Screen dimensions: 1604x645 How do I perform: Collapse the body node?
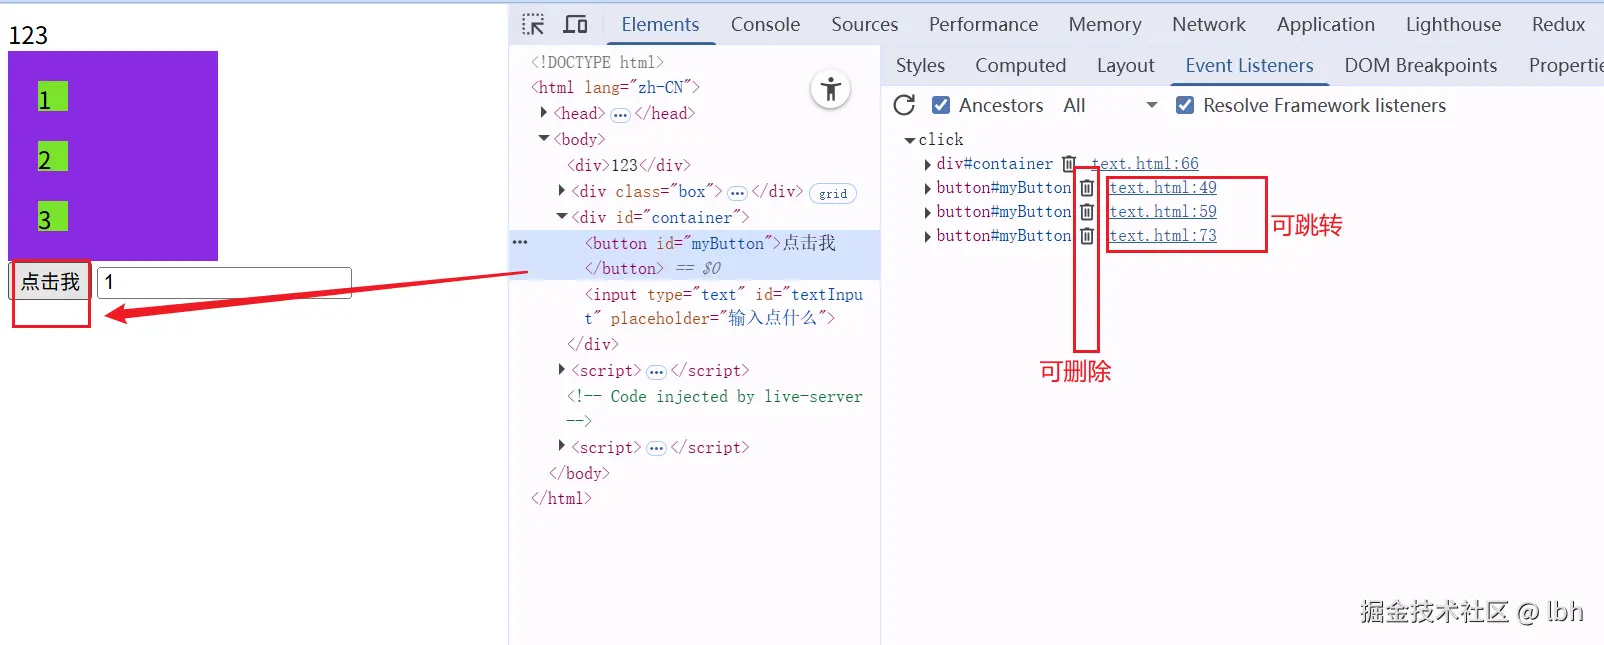click(543, 139)
